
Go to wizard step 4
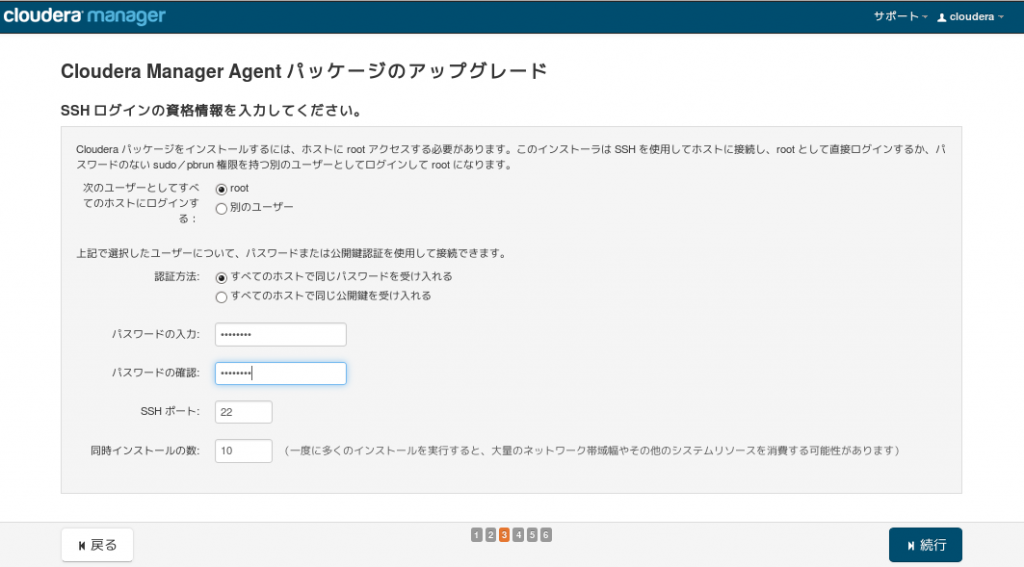tap(519, 535)
